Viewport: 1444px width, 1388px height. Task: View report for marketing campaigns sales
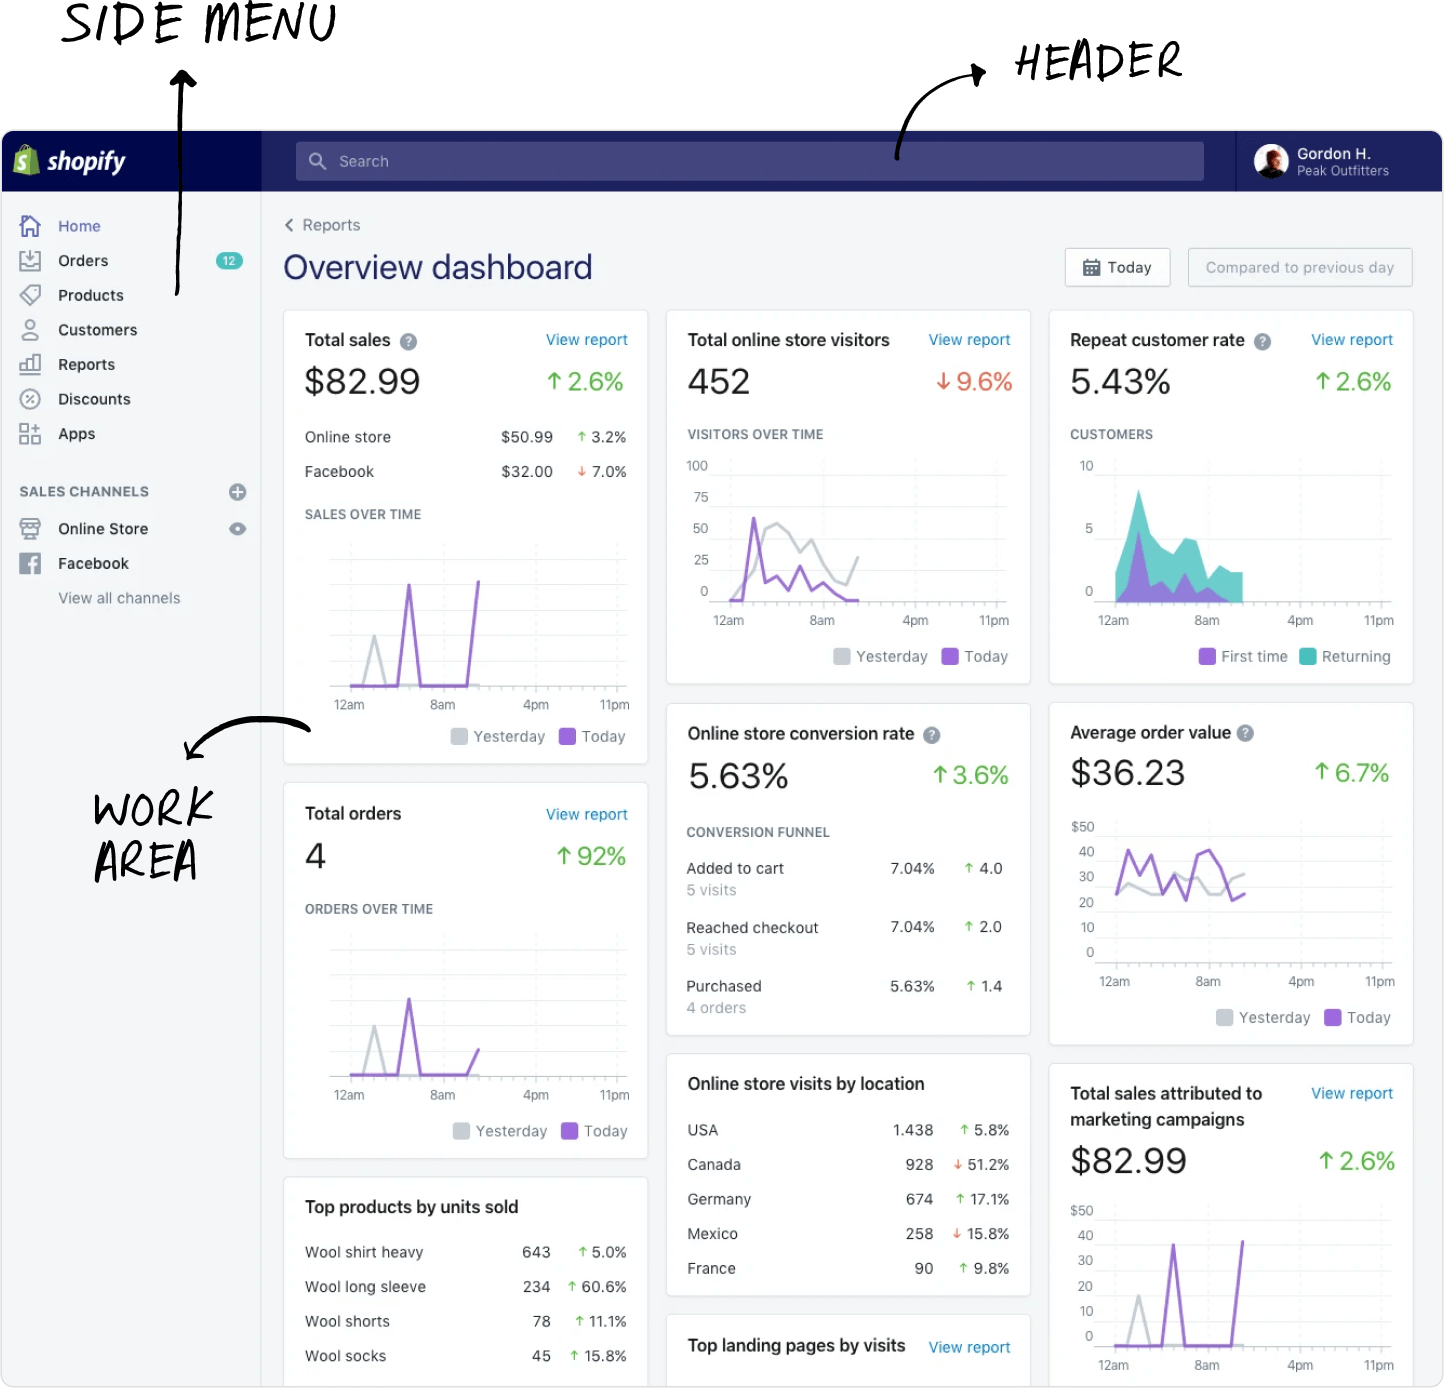pos(1352,1094)
